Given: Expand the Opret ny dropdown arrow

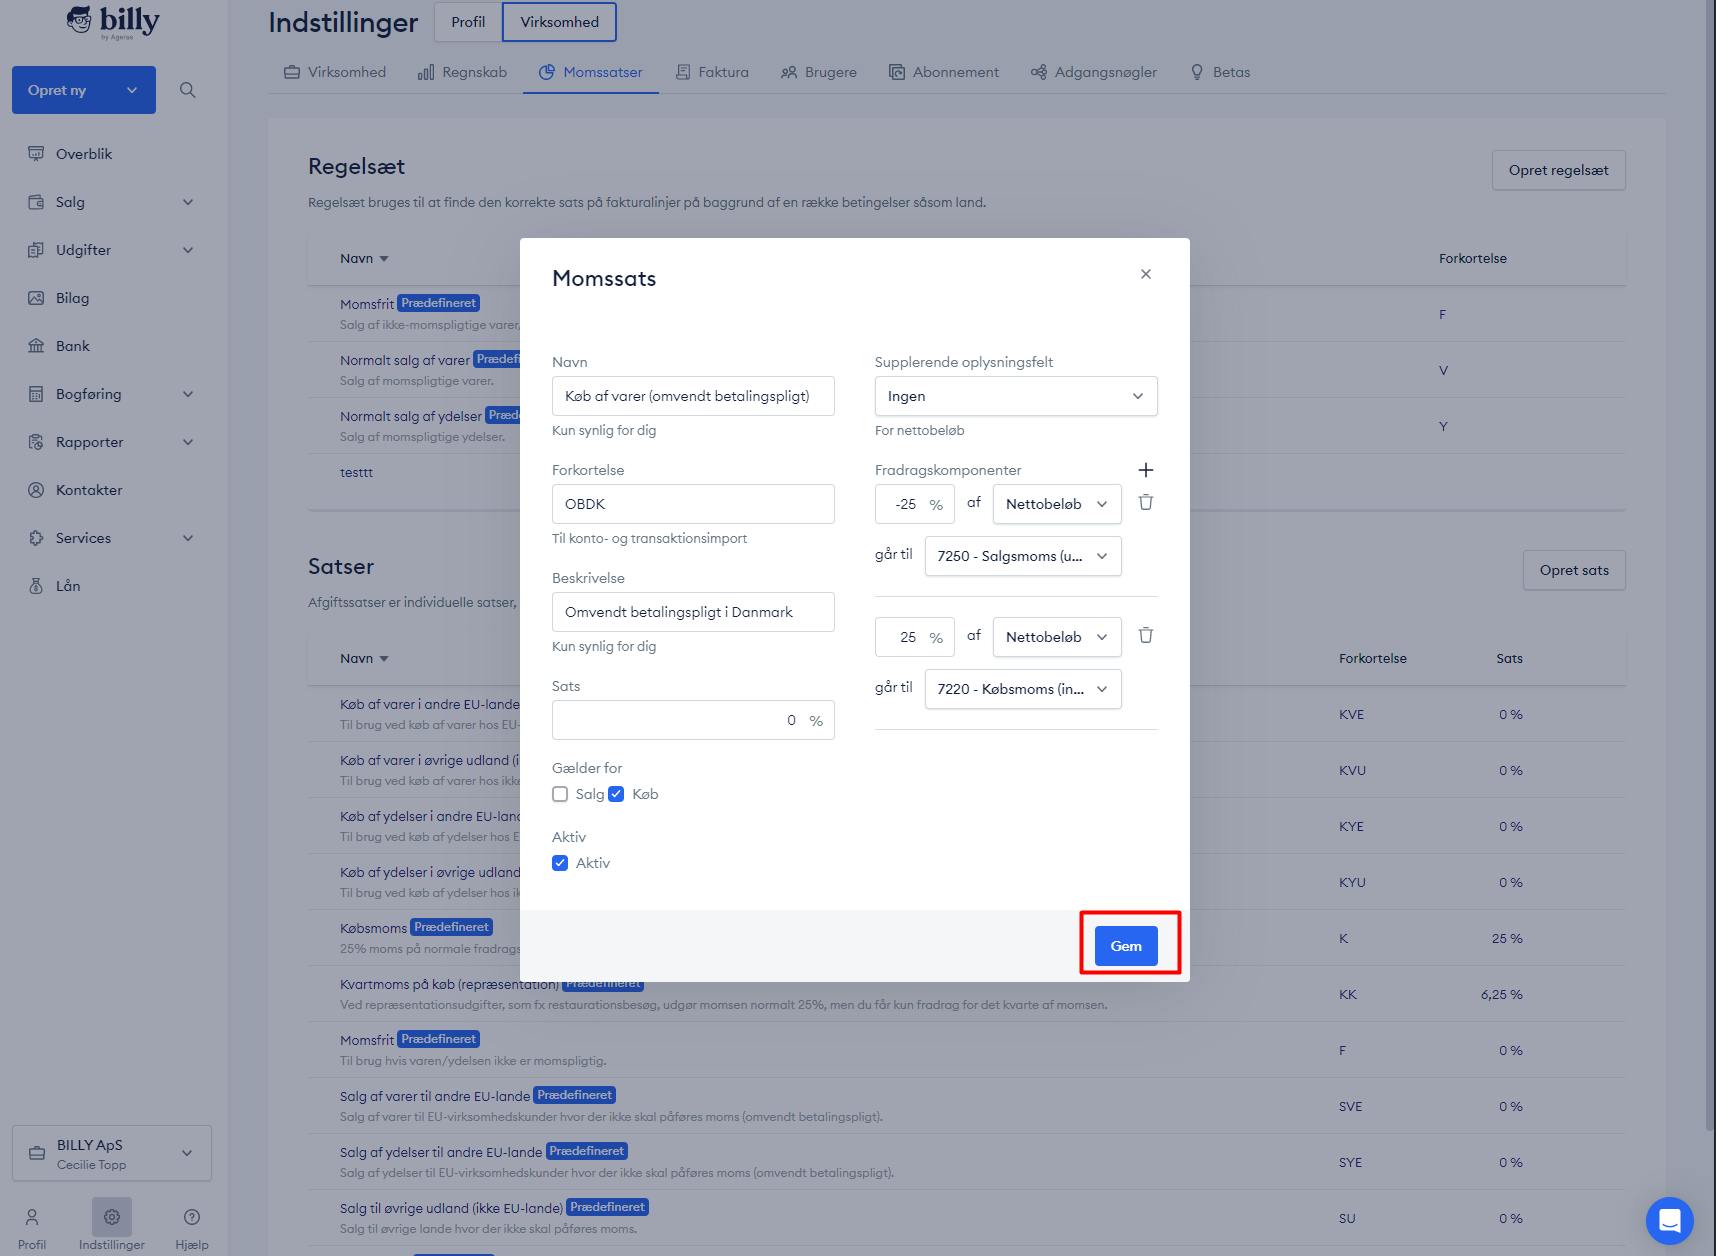Looking at the screenshot, I should 132,90.
